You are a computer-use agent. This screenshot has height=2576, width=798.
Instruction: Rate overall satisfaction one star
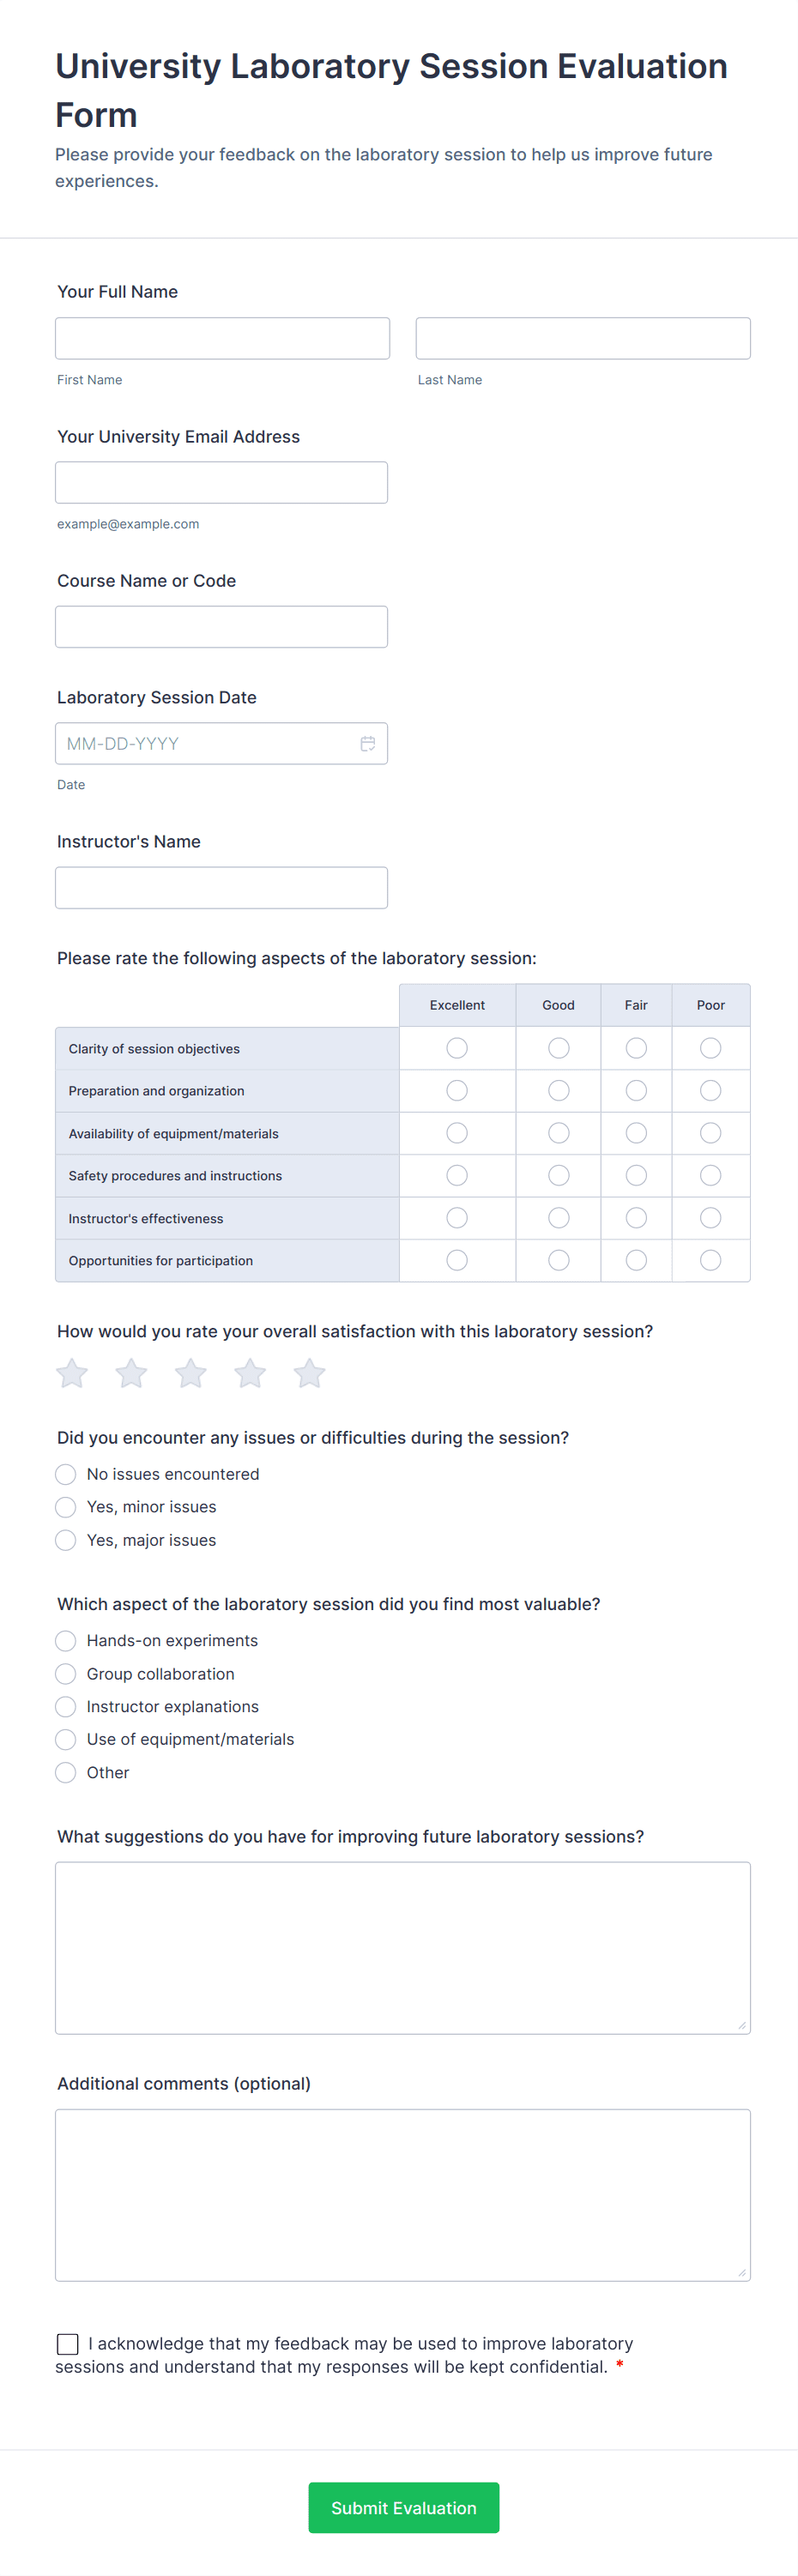72,1373
